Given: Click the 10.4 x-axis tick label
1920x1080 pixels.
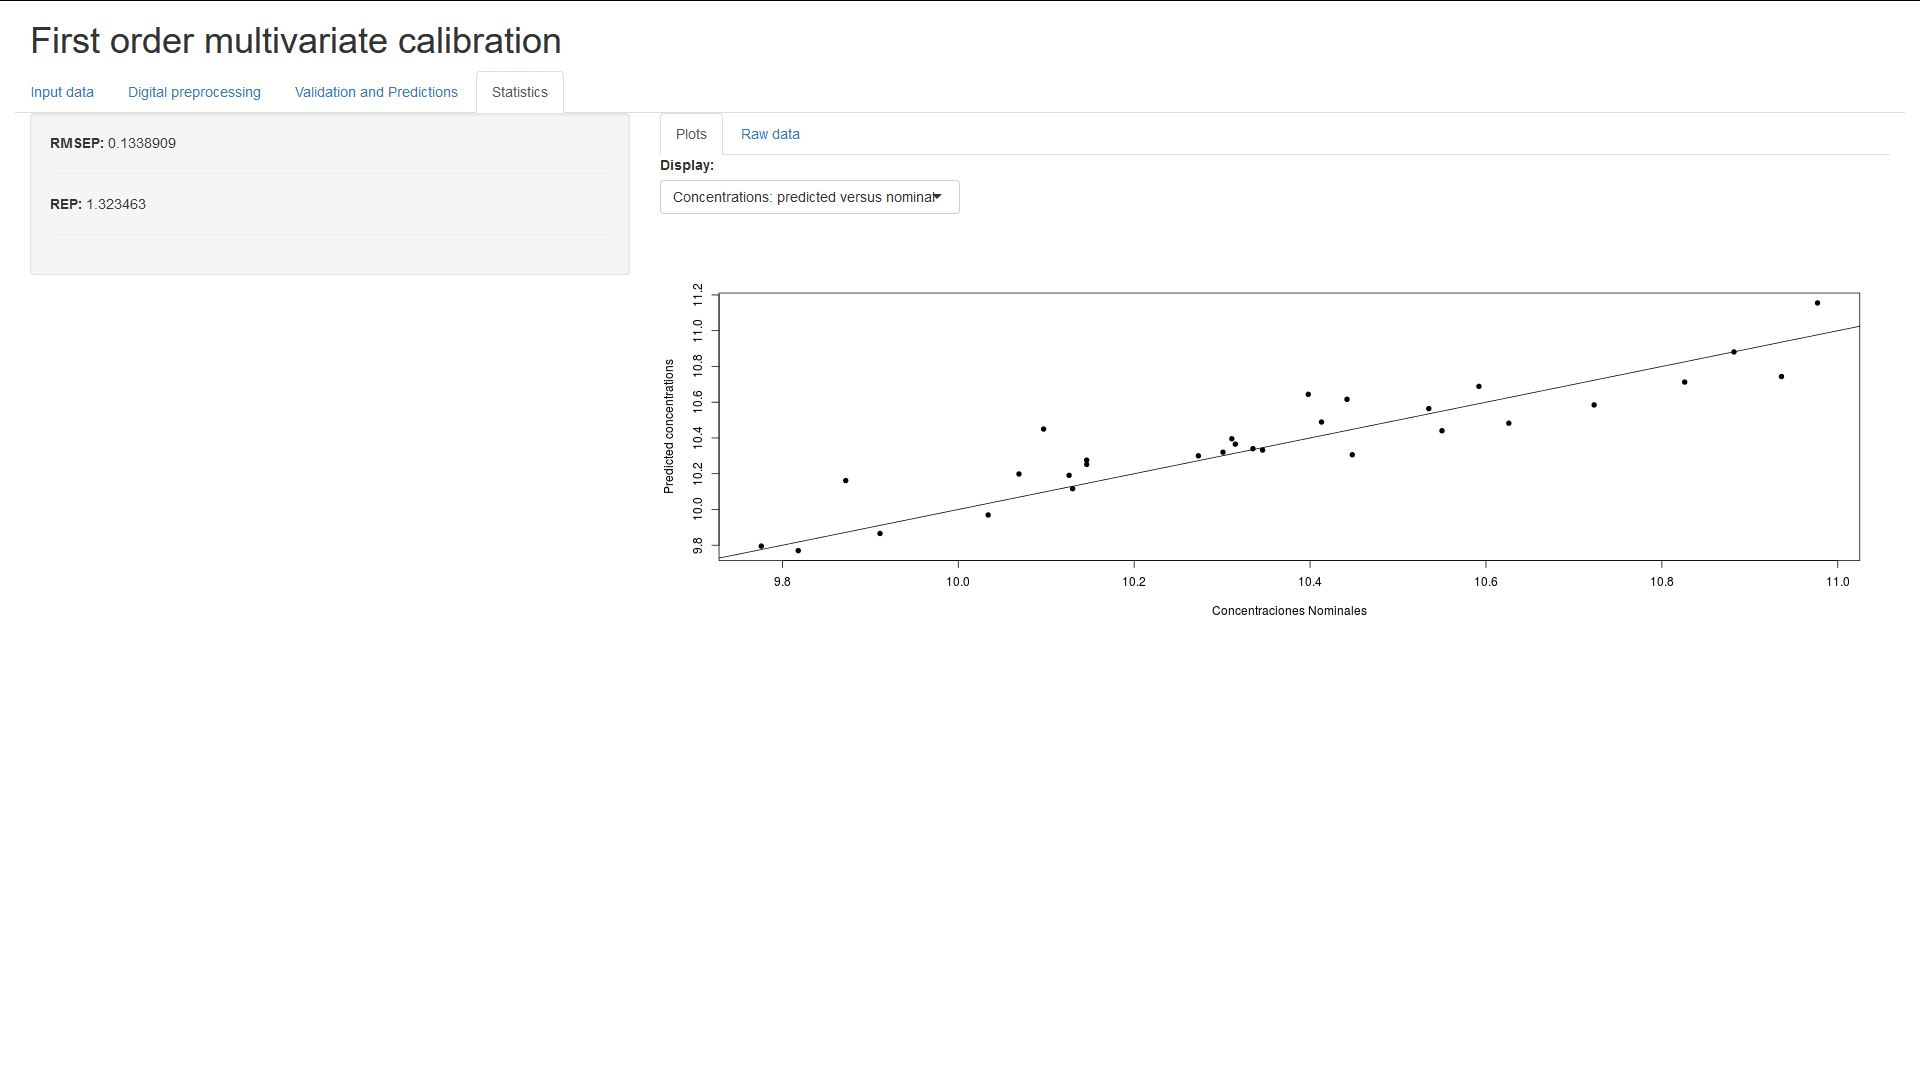Looking at the screenshot, I should [1309, 582].
